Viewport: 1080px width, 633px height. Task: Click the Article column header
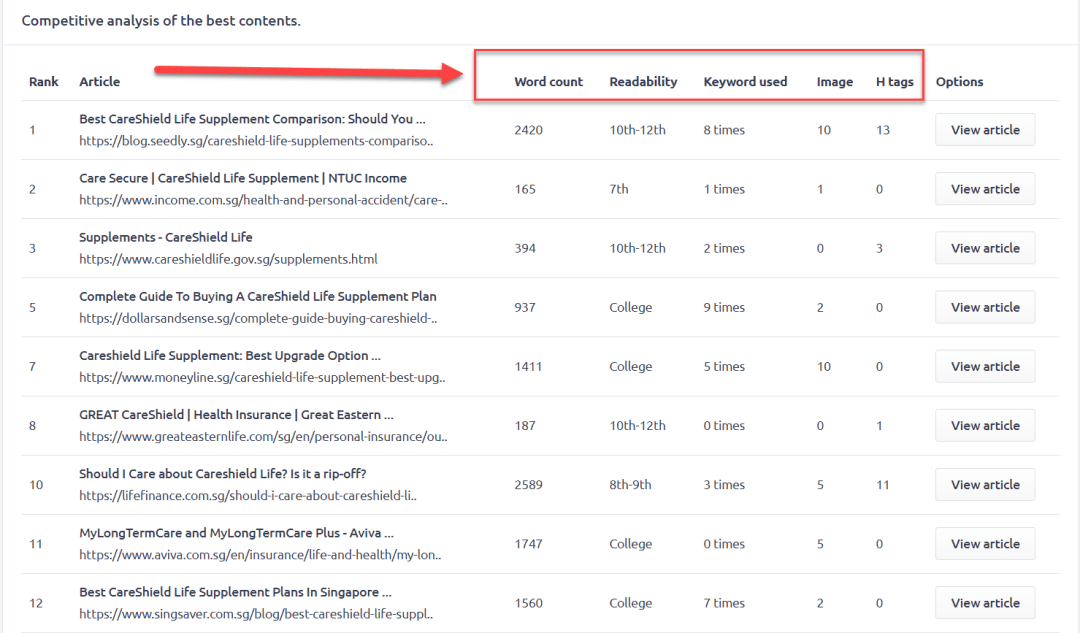[99, 81]
